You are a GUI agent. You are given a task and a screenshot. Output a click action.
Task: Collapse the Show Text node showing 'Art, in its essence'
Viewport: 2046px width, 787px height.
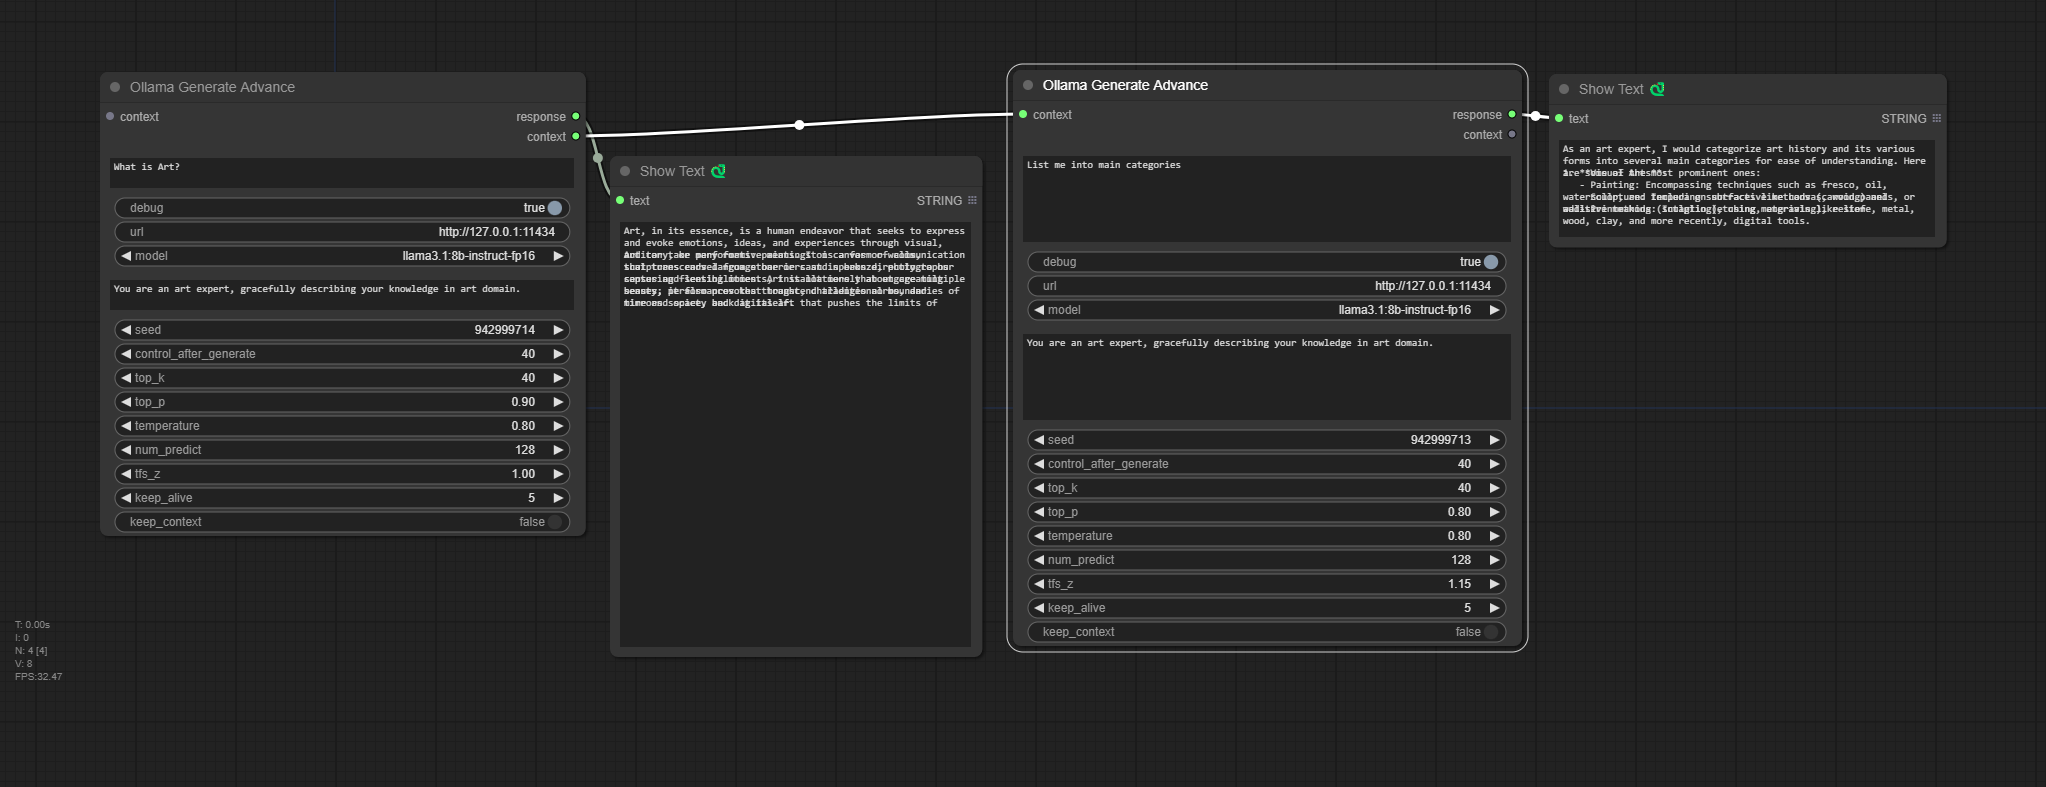(x=625, y=171)
